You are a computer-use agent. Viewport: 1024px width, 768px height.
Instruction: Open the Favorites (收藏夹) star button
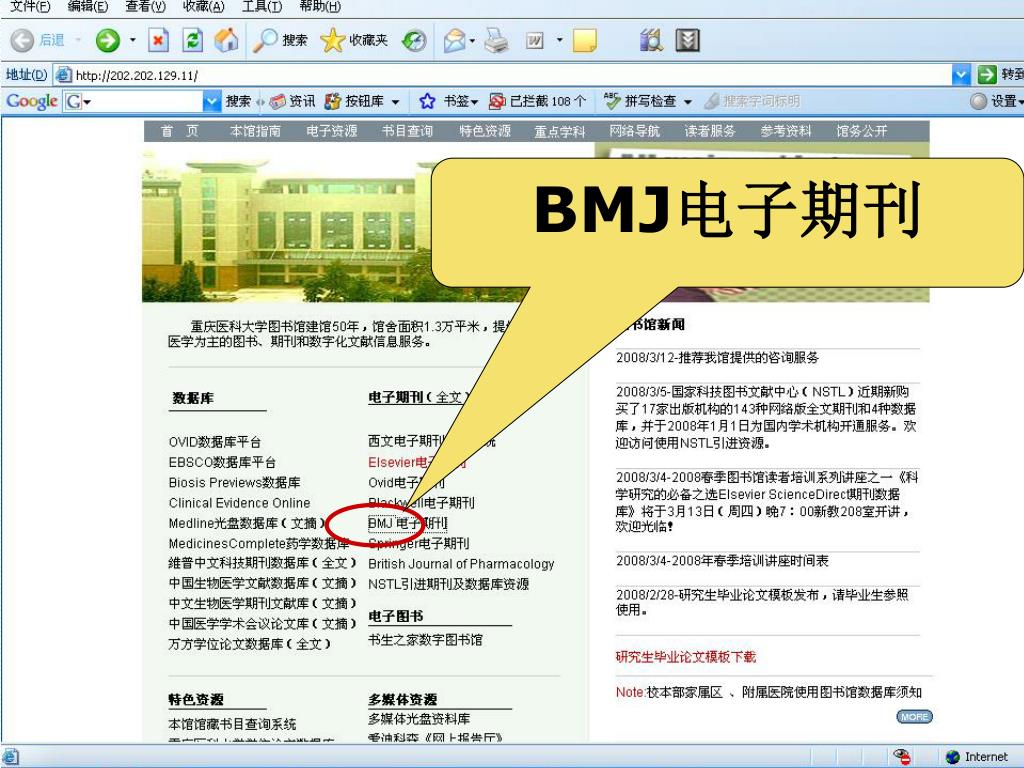point(355,40)
